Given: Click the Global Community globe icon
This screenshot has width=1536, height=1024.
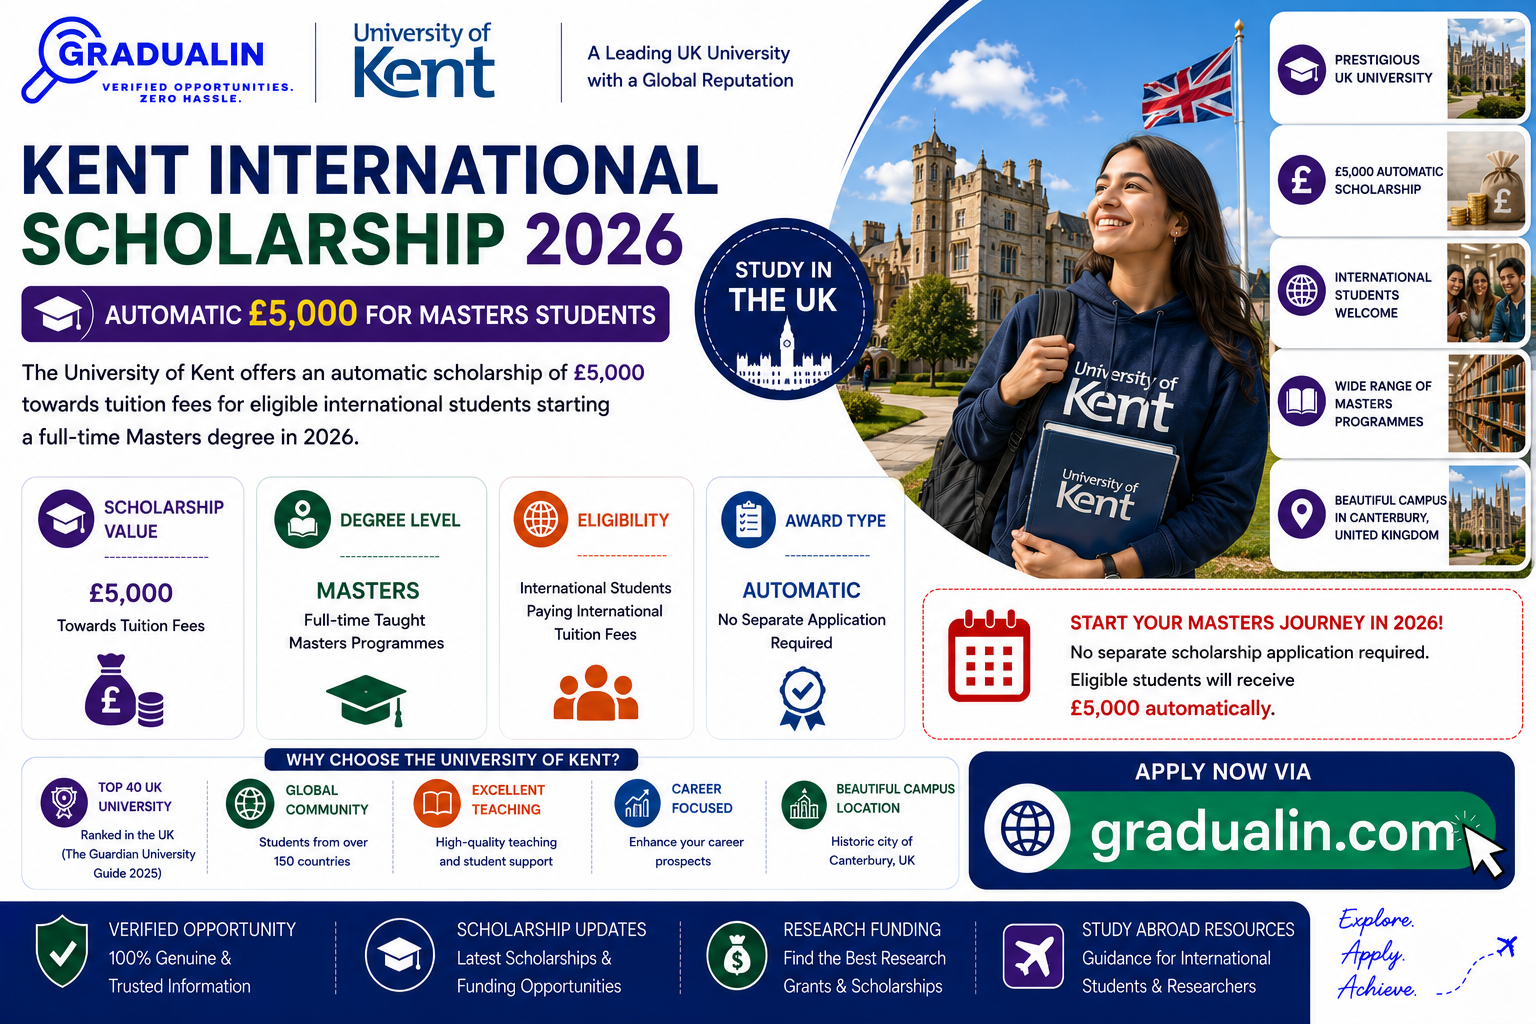Looking at the screenshot, I should click(x=250, y=803).
